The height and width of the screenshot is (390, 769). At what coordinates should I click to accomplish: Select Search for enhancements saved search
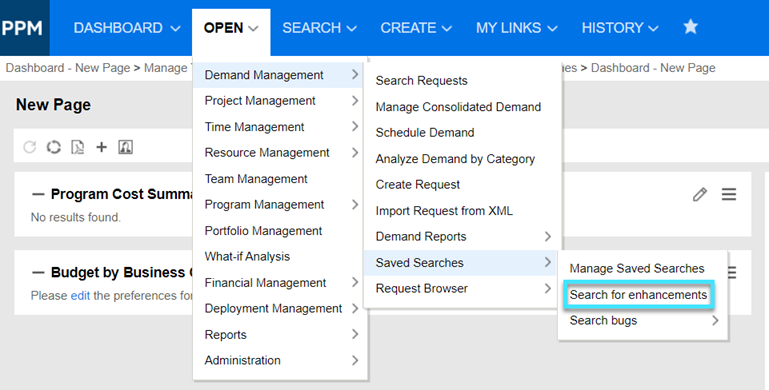point(638,295)
